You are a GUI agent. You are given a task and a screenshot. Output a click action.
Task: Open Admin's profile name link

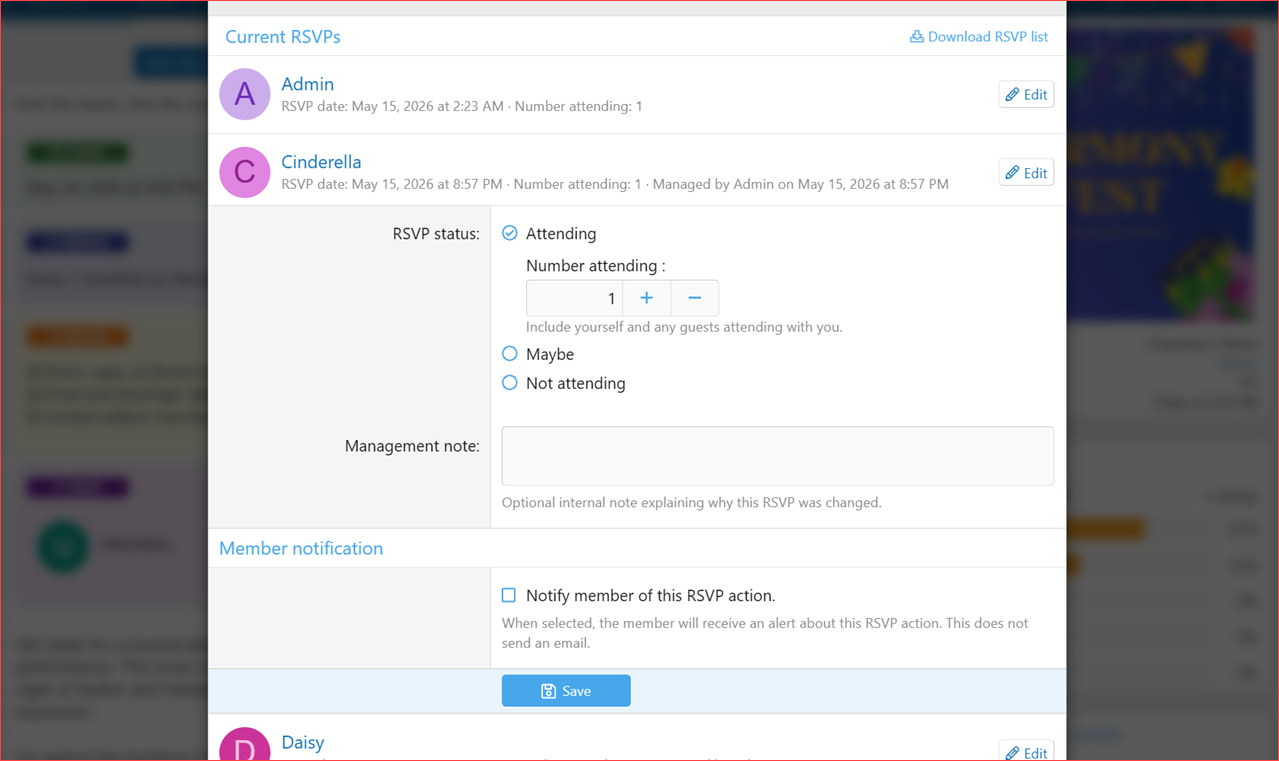[x=307, y=84]
